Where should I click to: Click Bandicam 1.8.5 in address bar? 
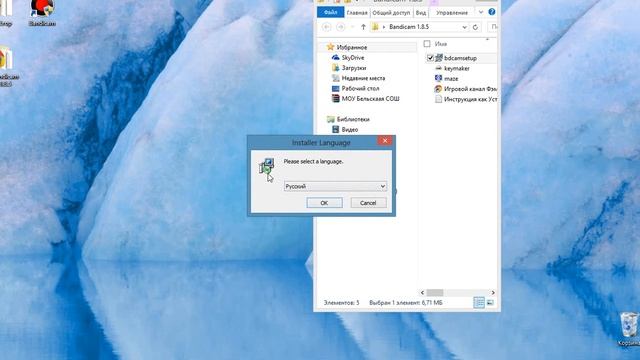tap(409, 27)
